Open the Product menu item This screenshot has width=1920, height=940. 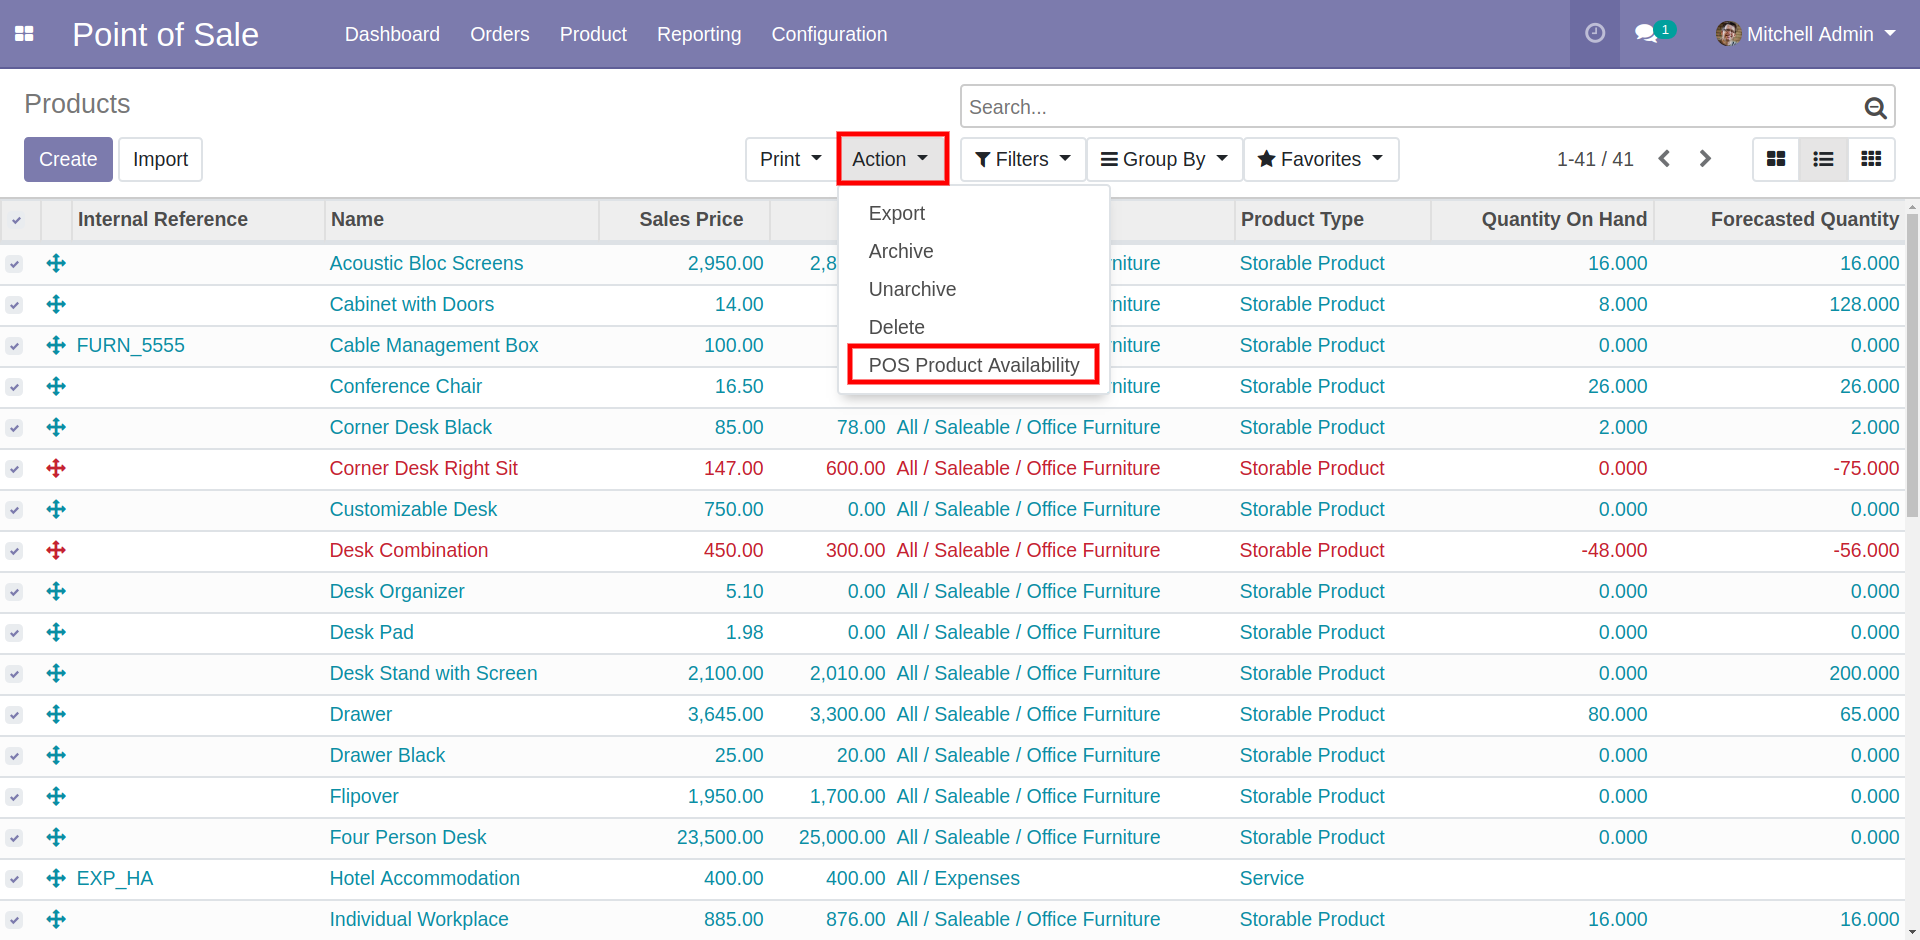[x=593, y=34]
